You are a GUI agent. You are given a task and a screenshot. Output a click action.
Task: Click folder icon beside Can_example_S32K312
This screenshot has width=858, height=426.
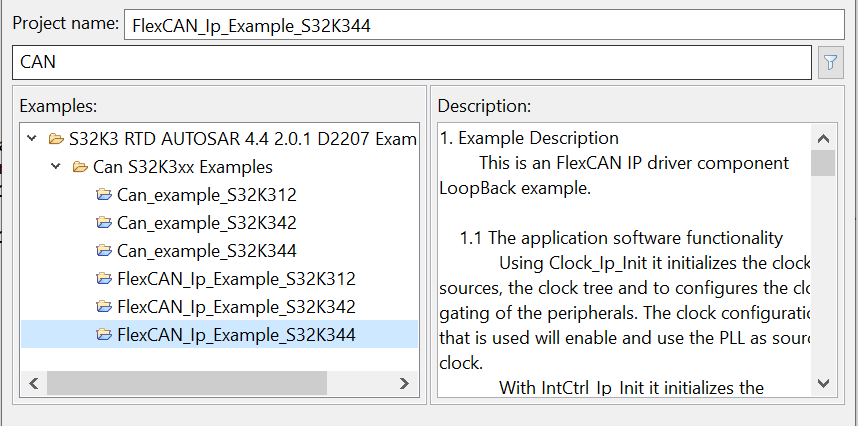pos(104,195)
